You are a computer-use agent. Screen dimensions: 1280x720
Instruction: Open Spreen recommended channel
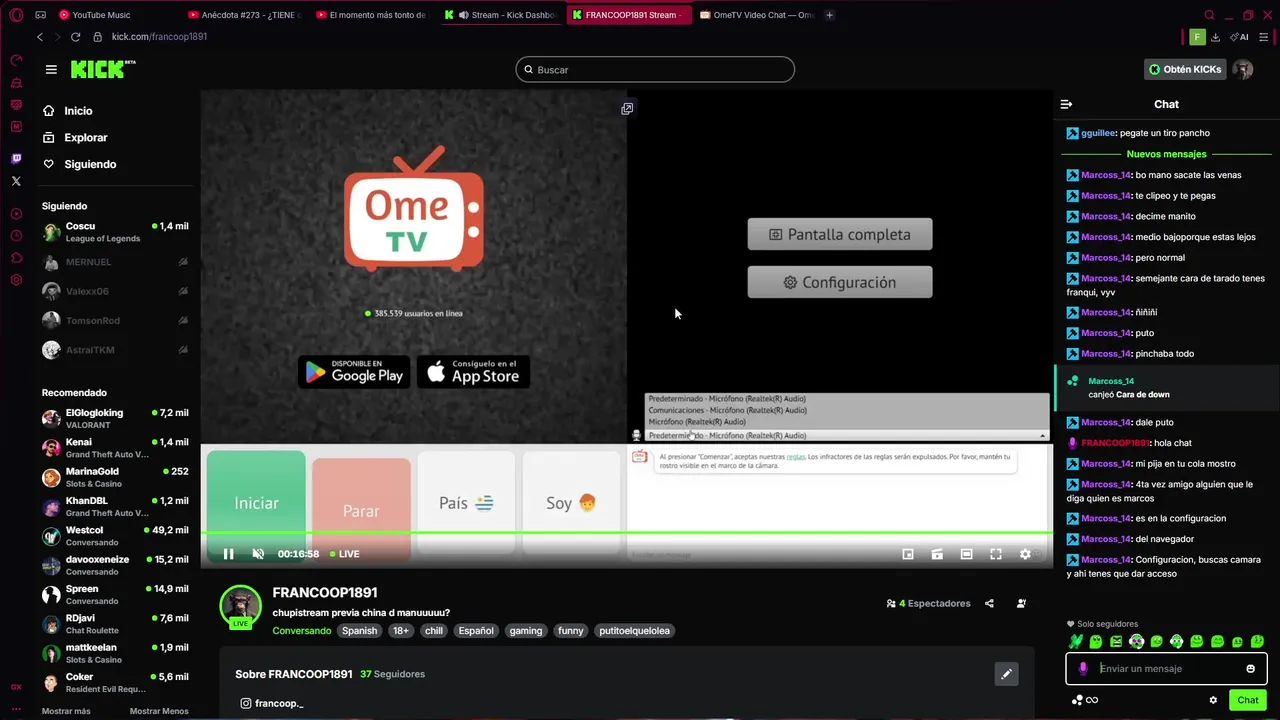pos(115,595)
